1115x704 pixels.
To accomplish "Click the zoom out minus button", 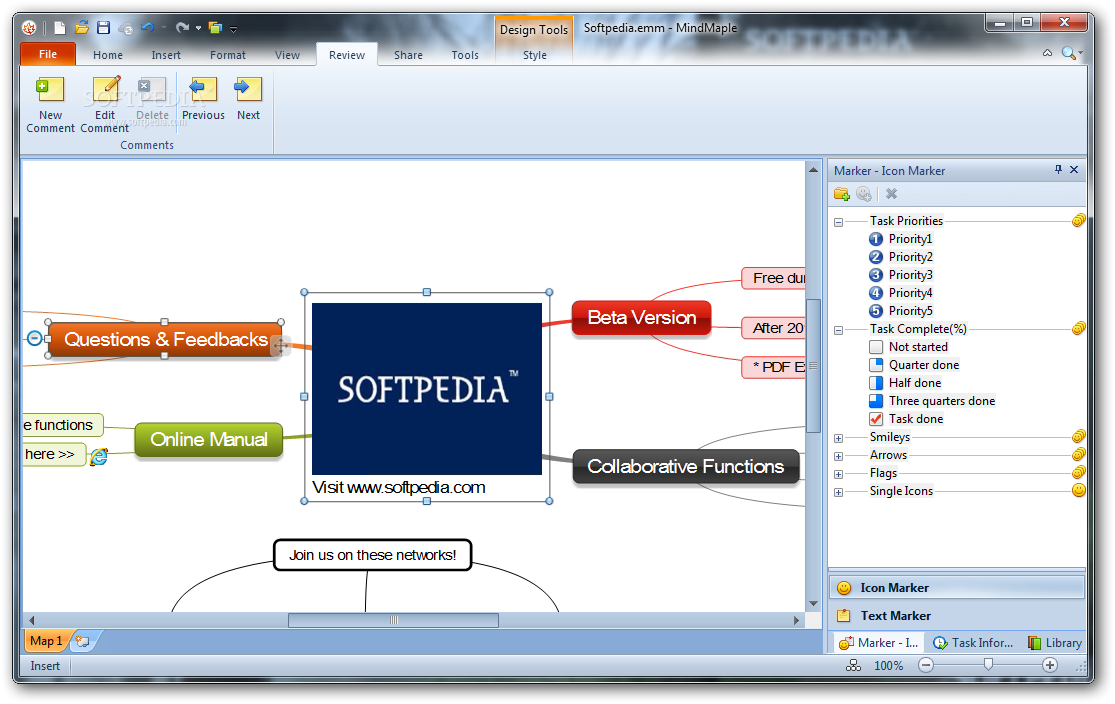I will click(x=926, y=666).
